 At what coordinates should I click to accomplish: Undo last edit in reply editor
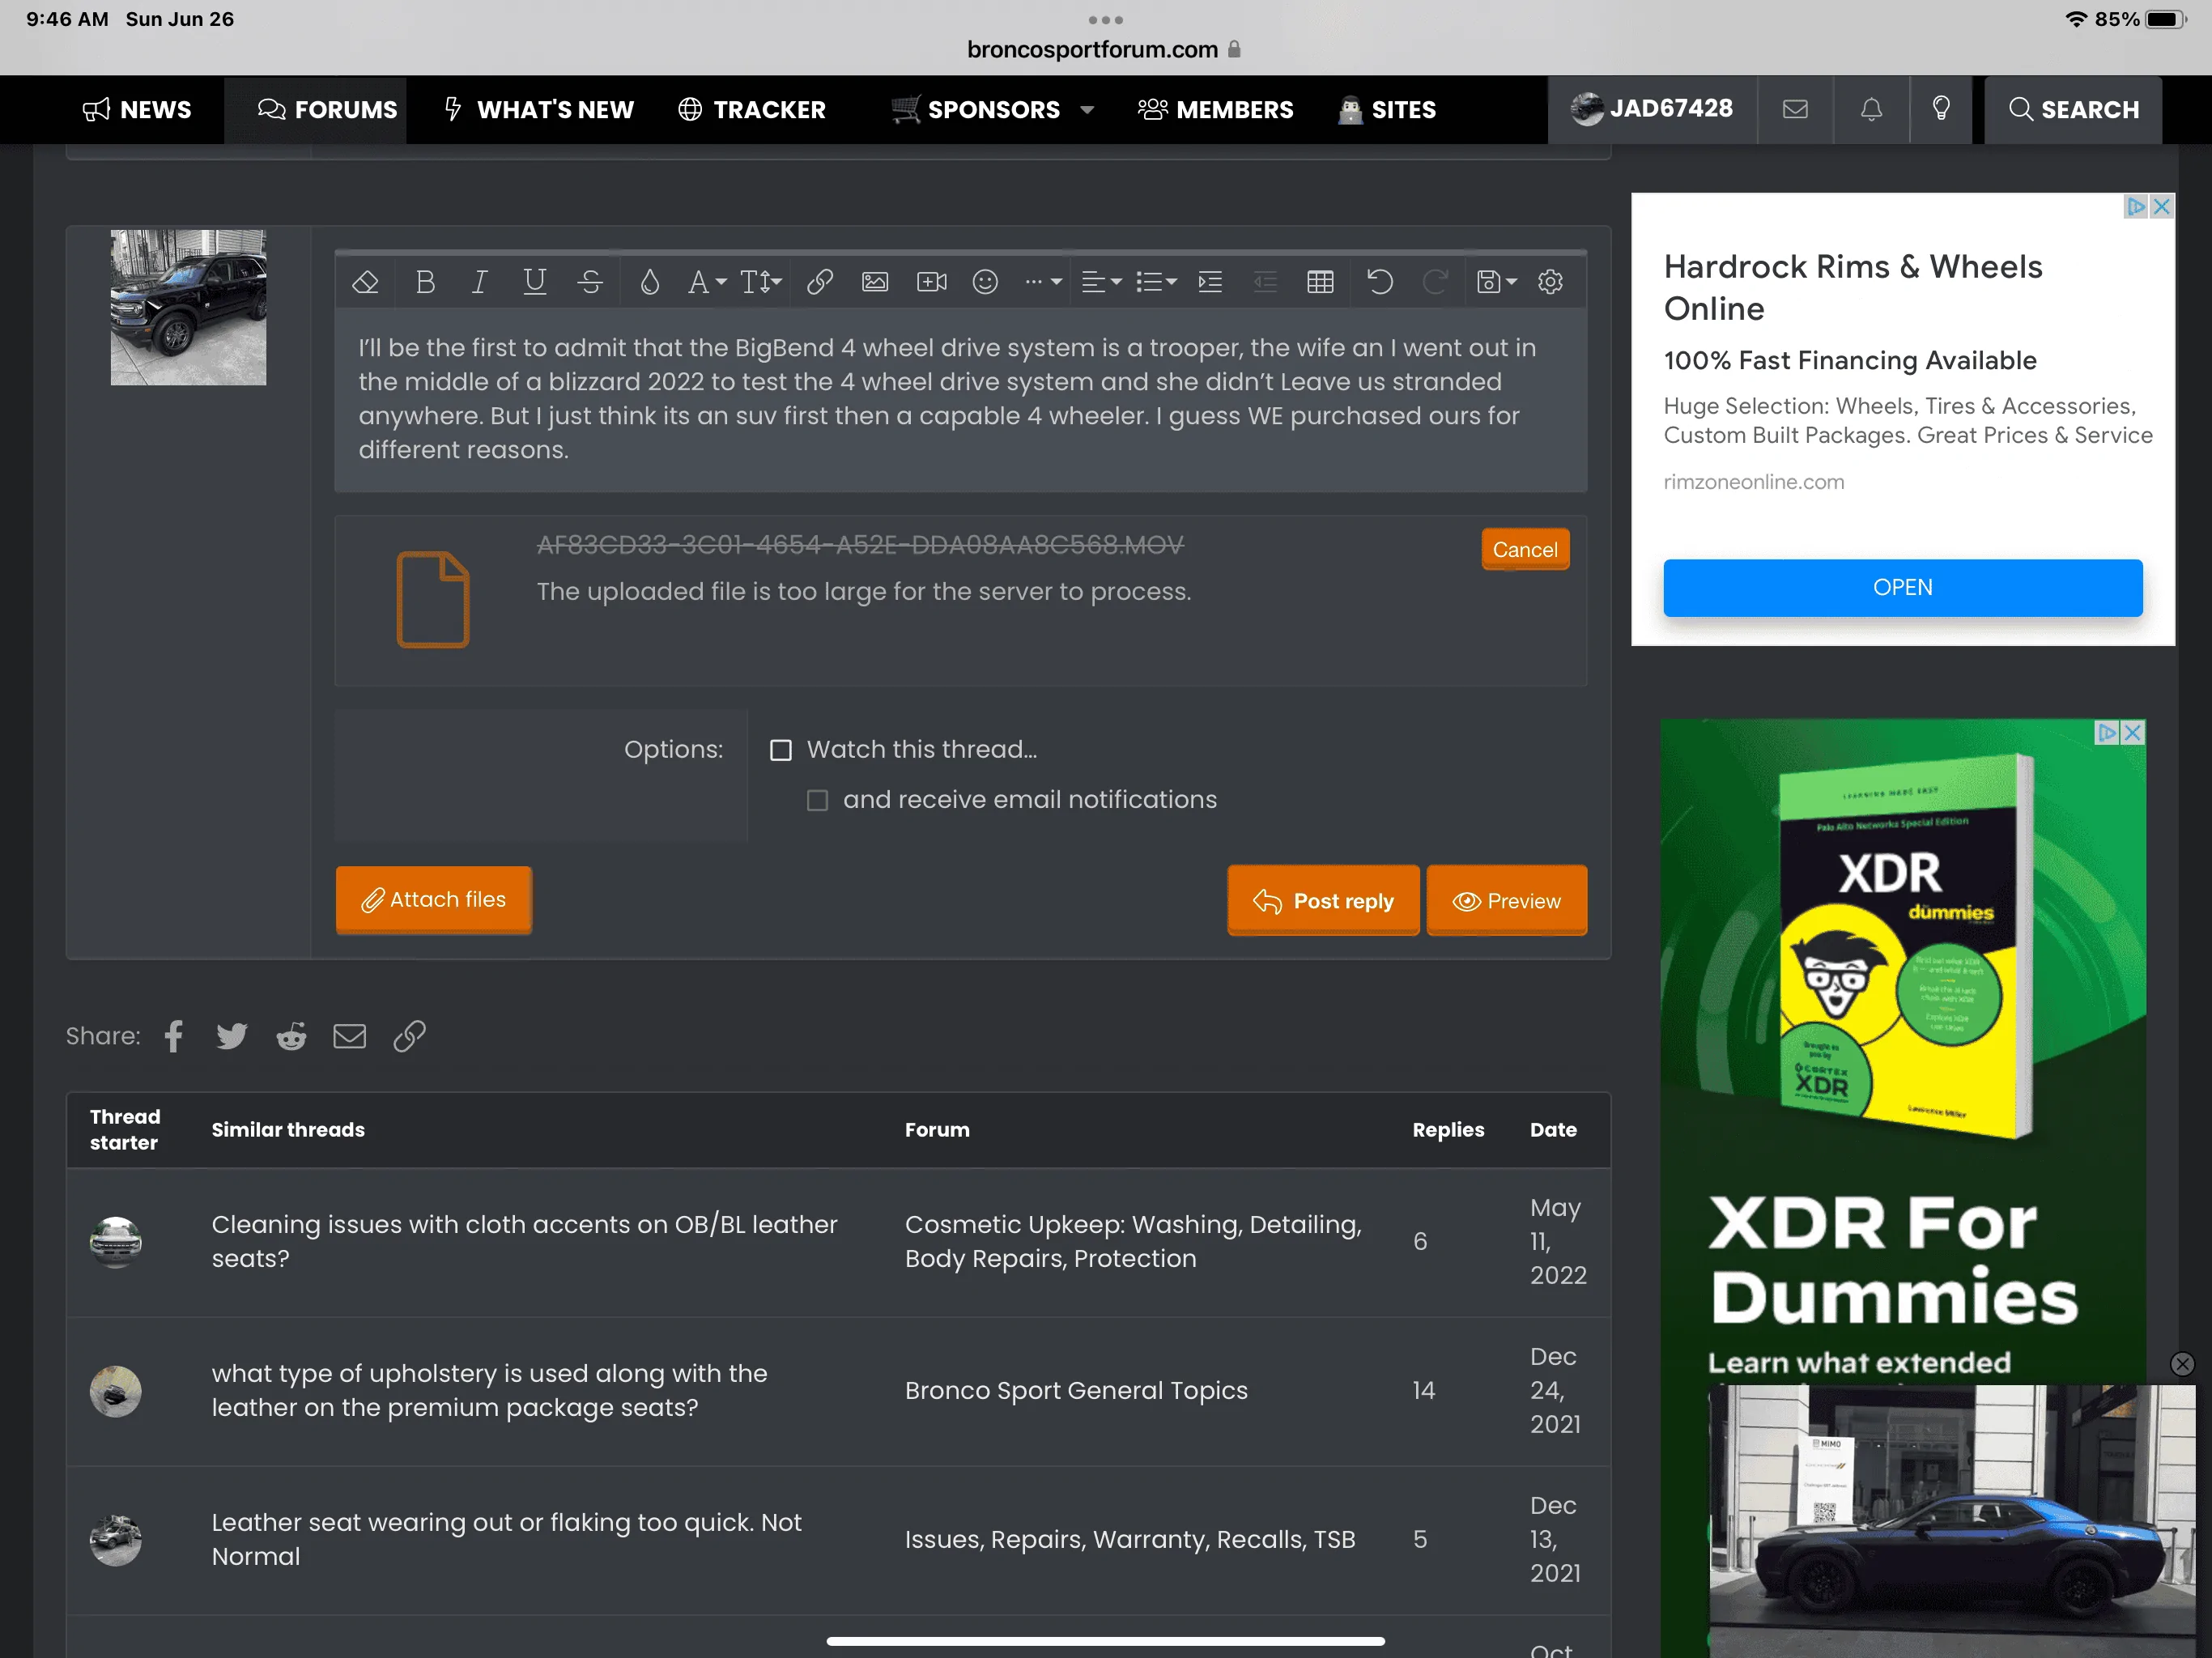(1380, 283)
